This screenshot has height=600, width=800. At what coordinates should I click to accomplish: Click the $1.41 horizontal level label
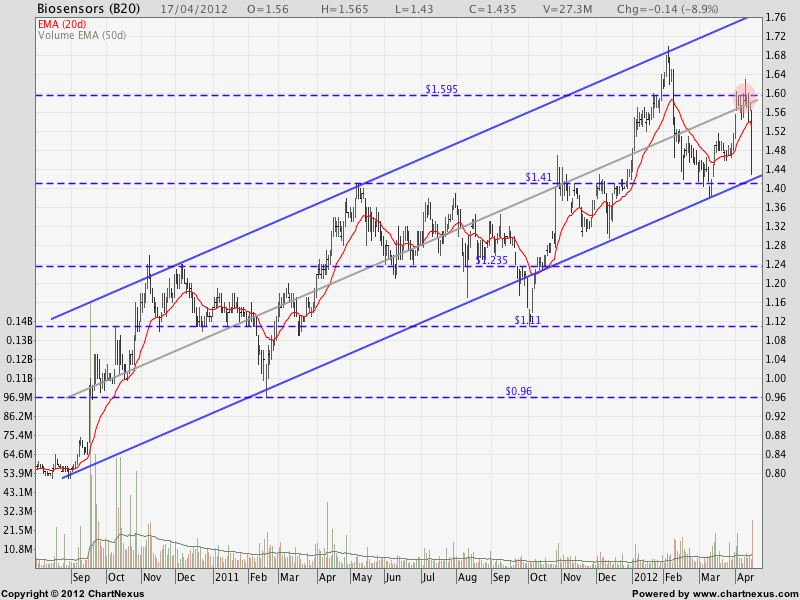pyautogui.click(x=538, y=177)
